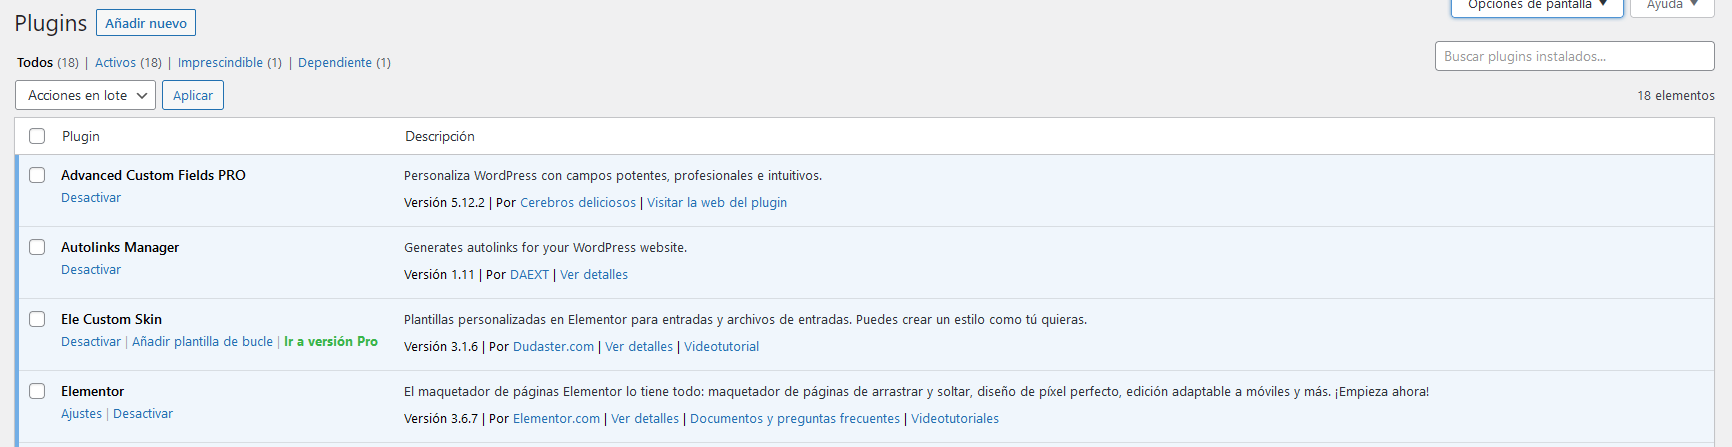The width and height of the screenshot is (1732, 447).
Task: Open Elementor Ajustes link
Action: [81, 413]
